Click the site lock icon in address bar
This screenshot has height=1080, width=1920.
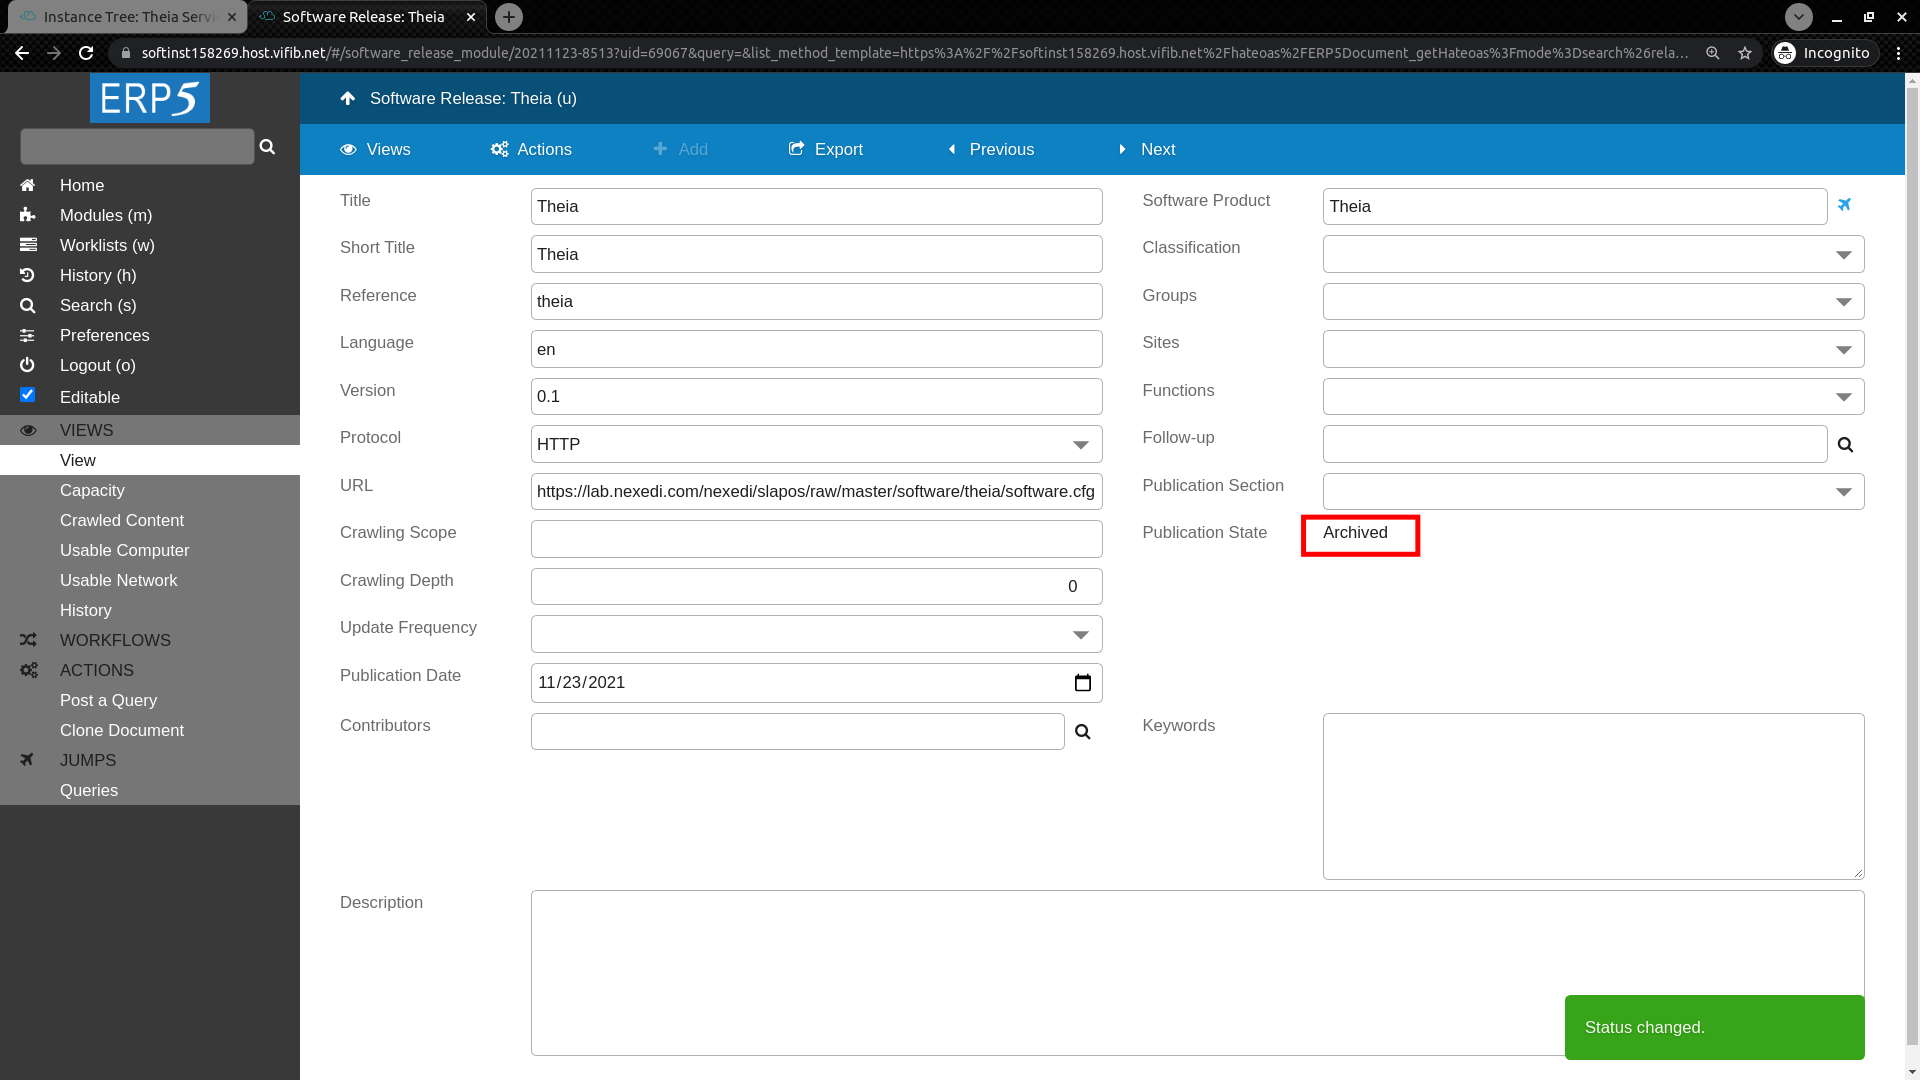(x=125, y=53)
